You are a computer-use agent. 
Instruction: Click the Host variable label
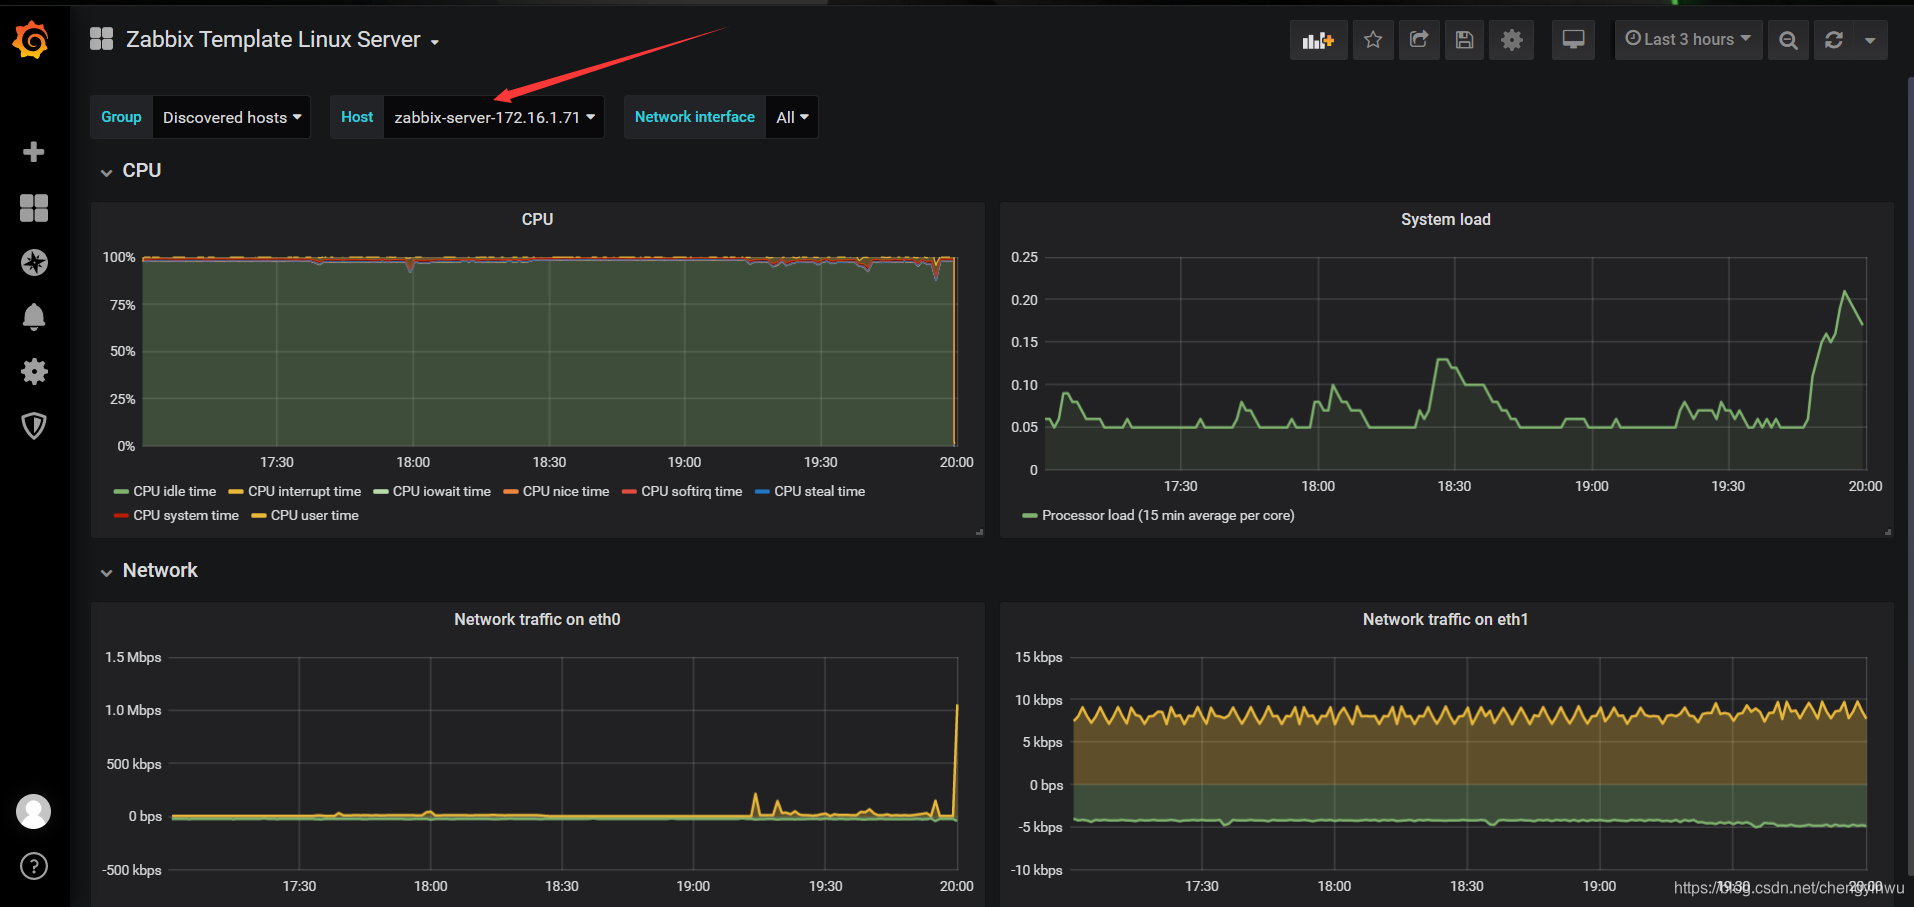click(x=357, y=117)
